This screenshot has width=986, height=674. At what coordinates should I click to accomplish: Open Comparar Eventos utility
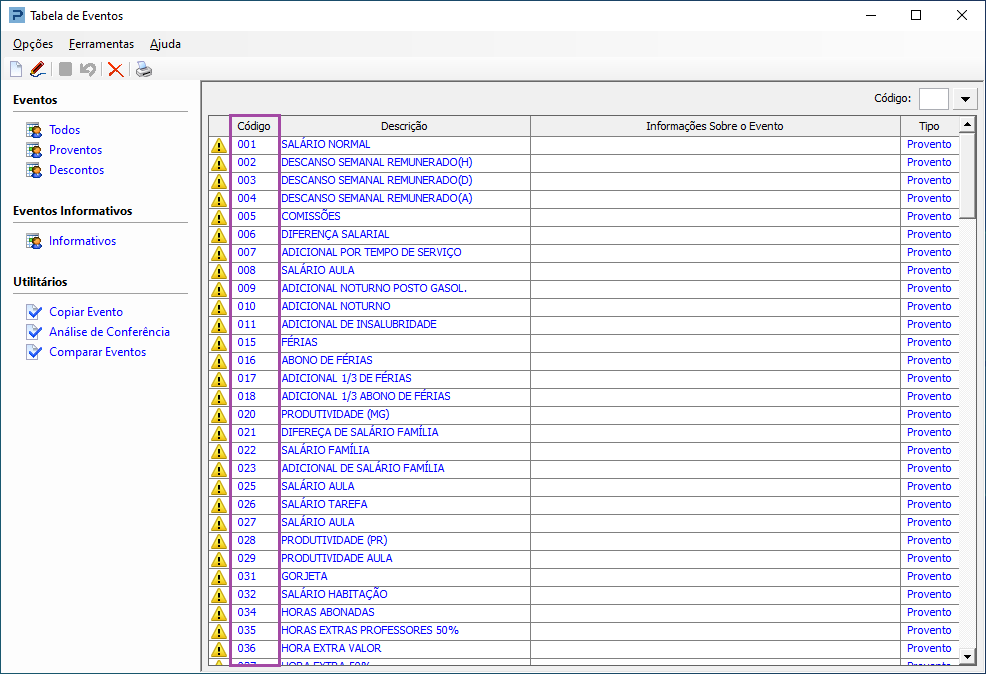click(x=97, y=352)
